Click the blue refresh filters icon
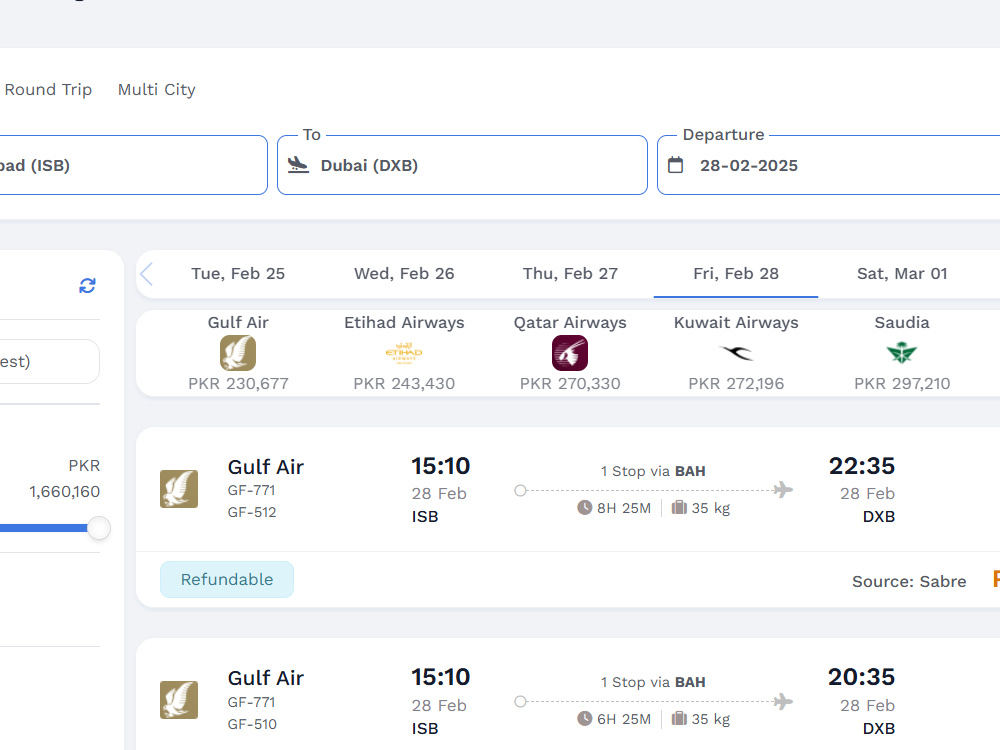This screenshot has height=750, width=1000. pyautogui.click(x=87, y=286)
